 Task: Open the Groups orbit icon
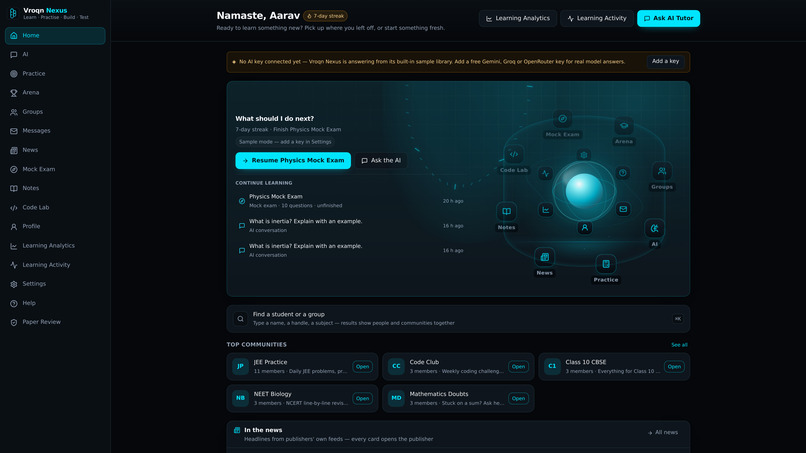pyautogui.click(x=662, y=171)
